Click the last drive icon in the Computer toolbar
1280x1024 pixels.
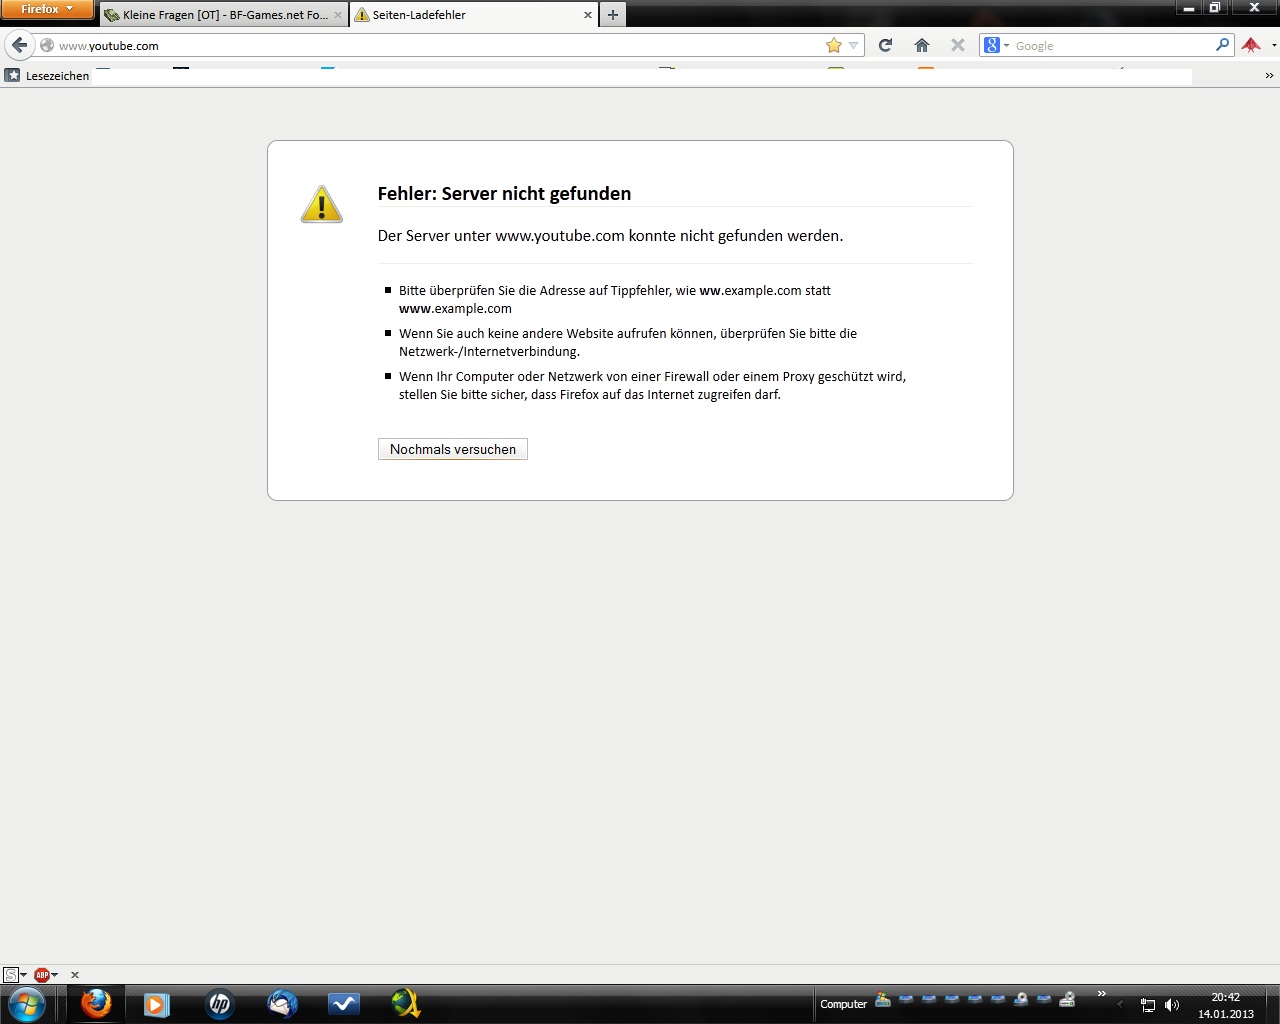coord(1067,999)
